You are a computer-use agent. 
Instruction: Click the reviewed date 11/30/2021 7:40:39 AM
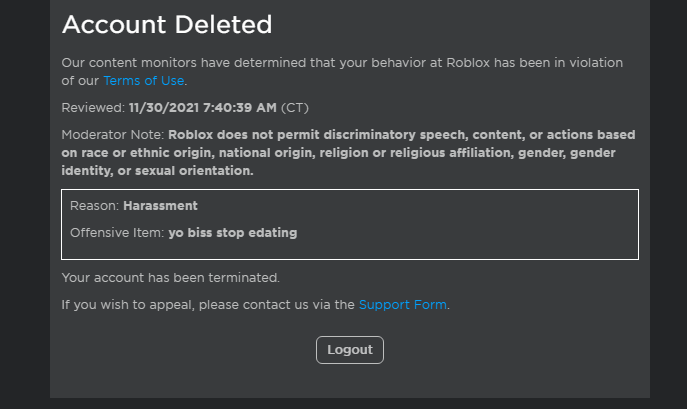(203, 108)
